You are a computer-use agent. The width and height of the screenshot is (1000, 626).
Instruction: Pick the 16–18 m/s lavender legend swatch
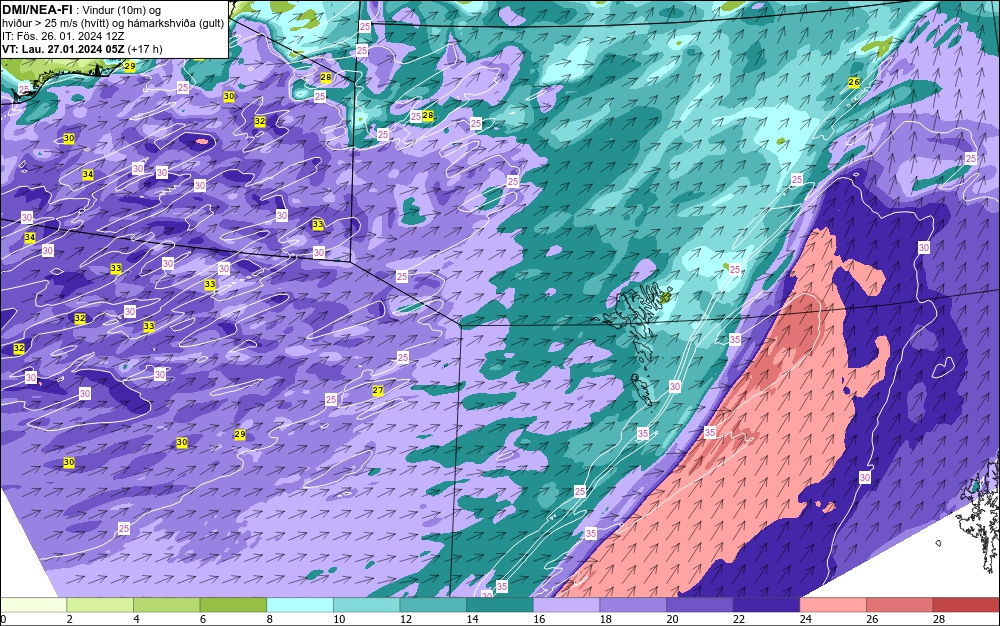point(566,605)
